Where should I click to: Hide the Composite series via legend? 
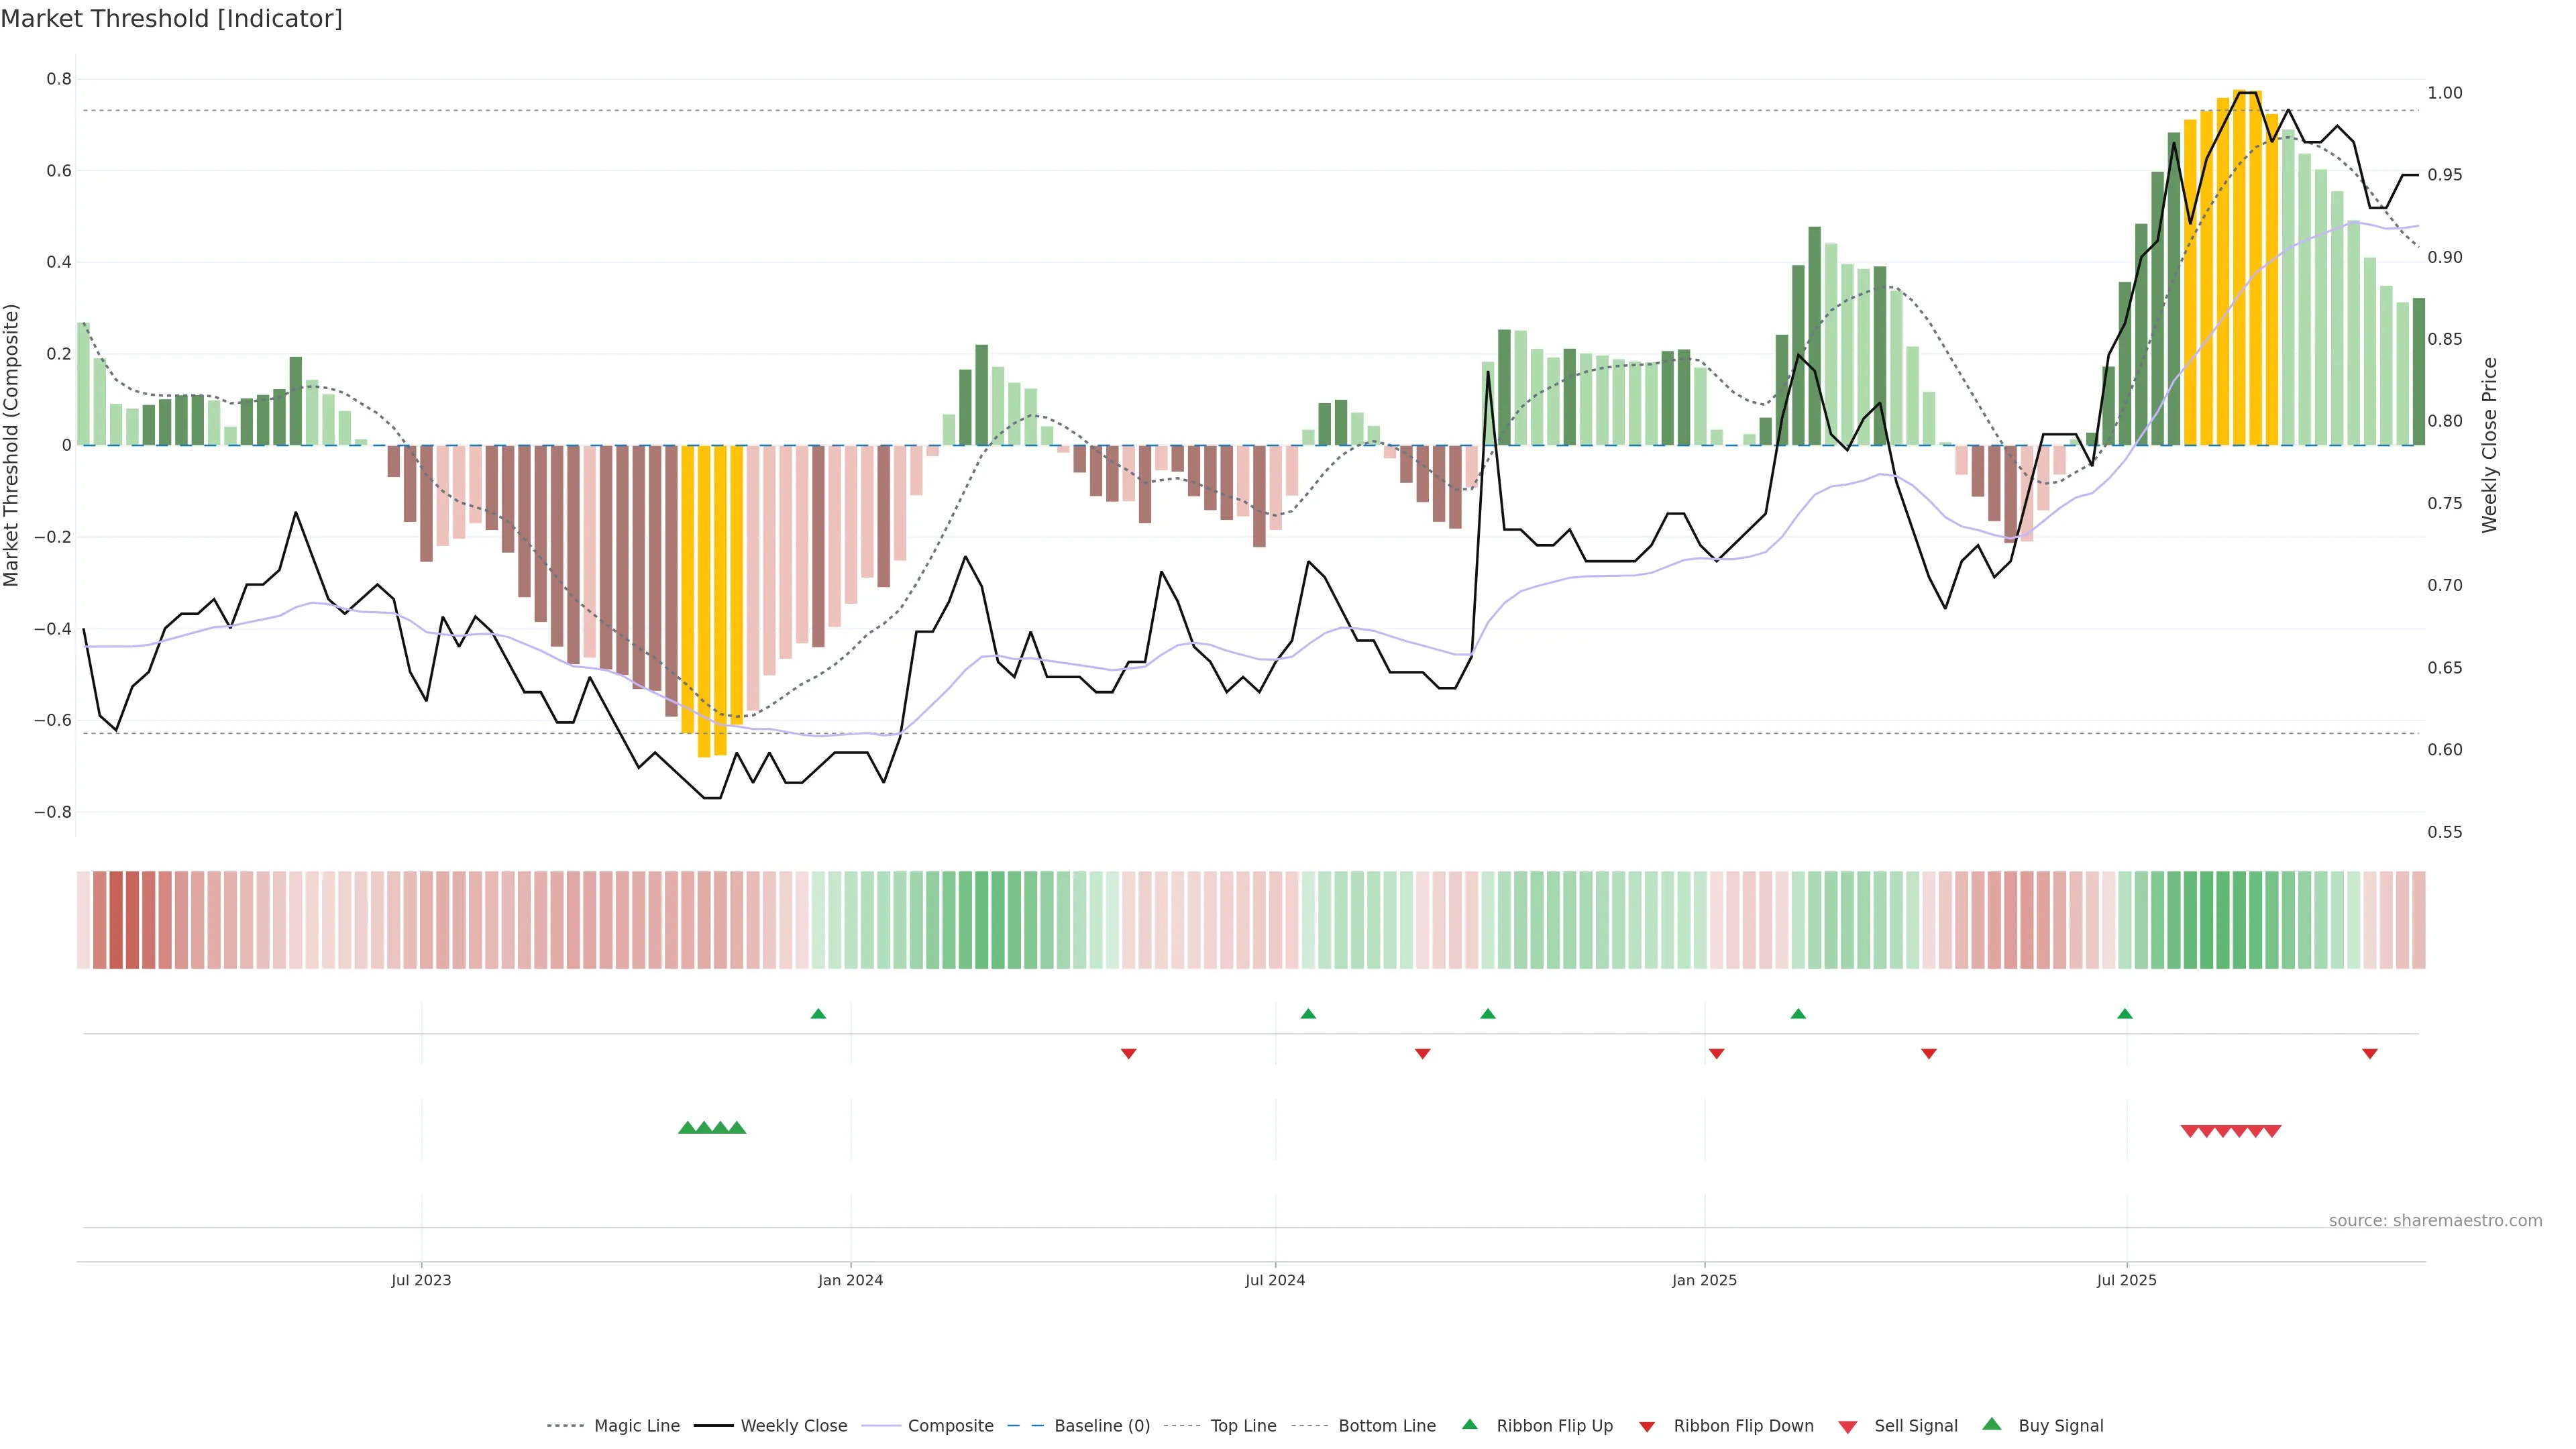coord(950,1425)
